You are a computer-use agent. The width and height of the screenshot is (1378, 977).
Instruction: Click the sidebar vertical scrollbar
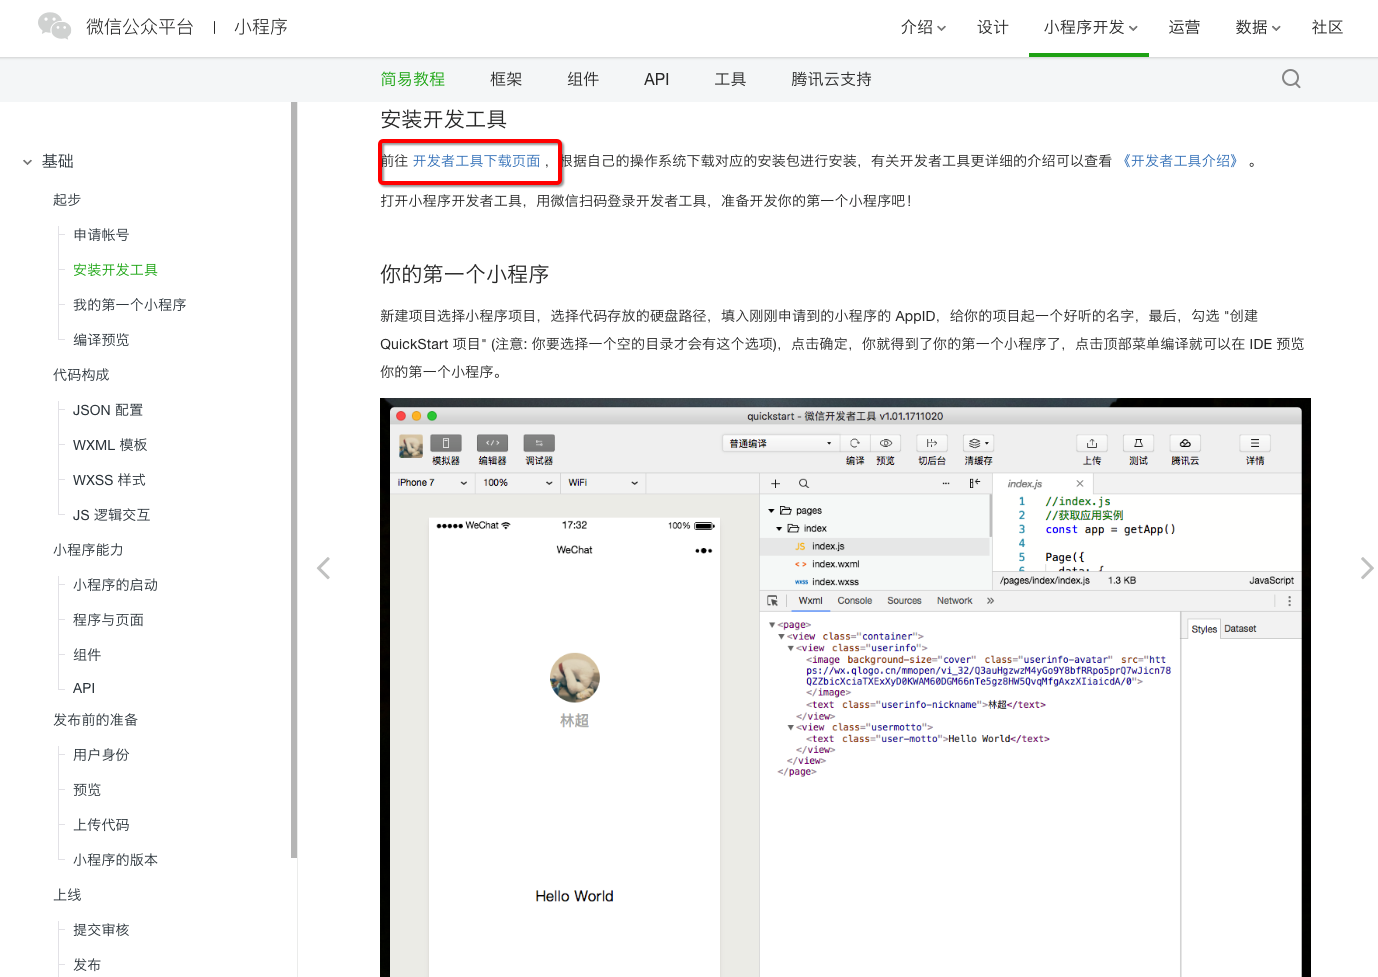(294, 480)
